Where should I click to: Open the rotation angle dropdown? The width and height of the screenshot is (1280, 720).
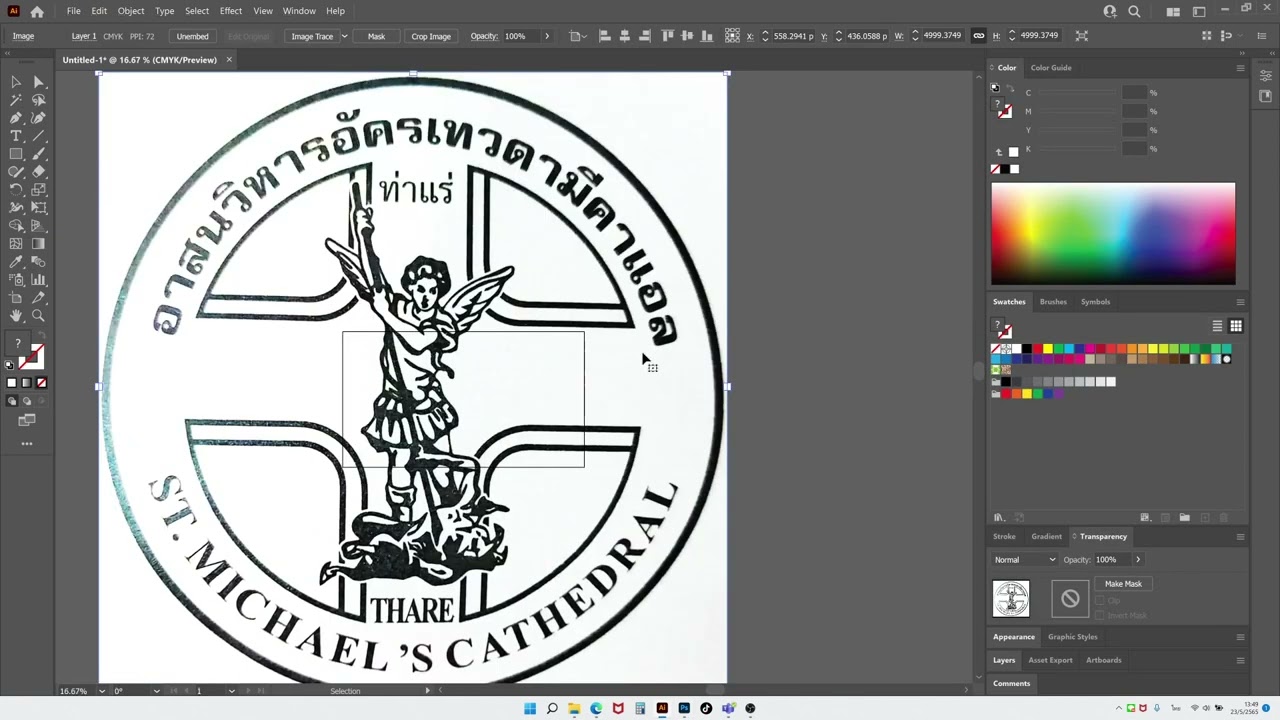click(156, 691)
